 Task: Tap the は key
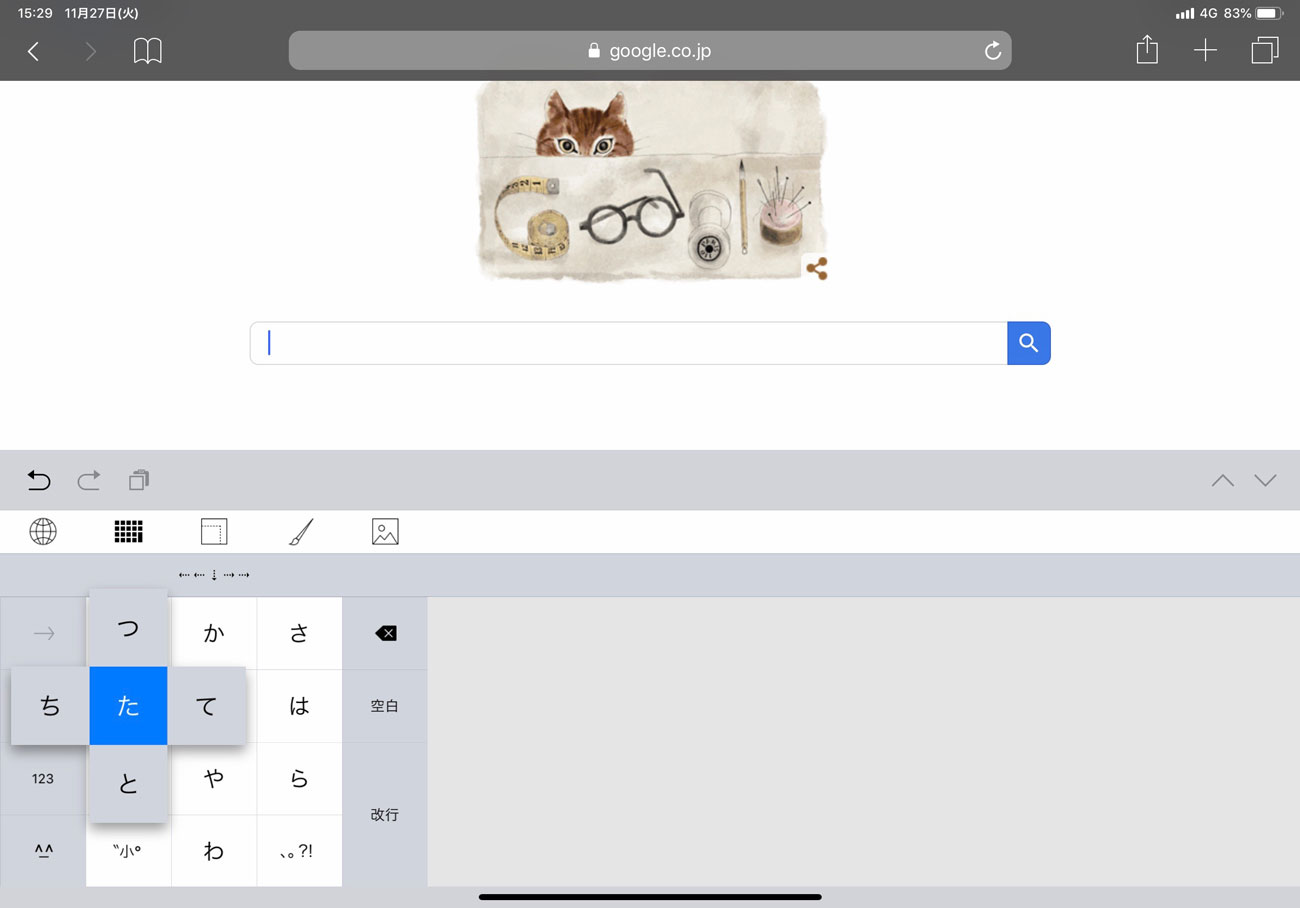299,706
